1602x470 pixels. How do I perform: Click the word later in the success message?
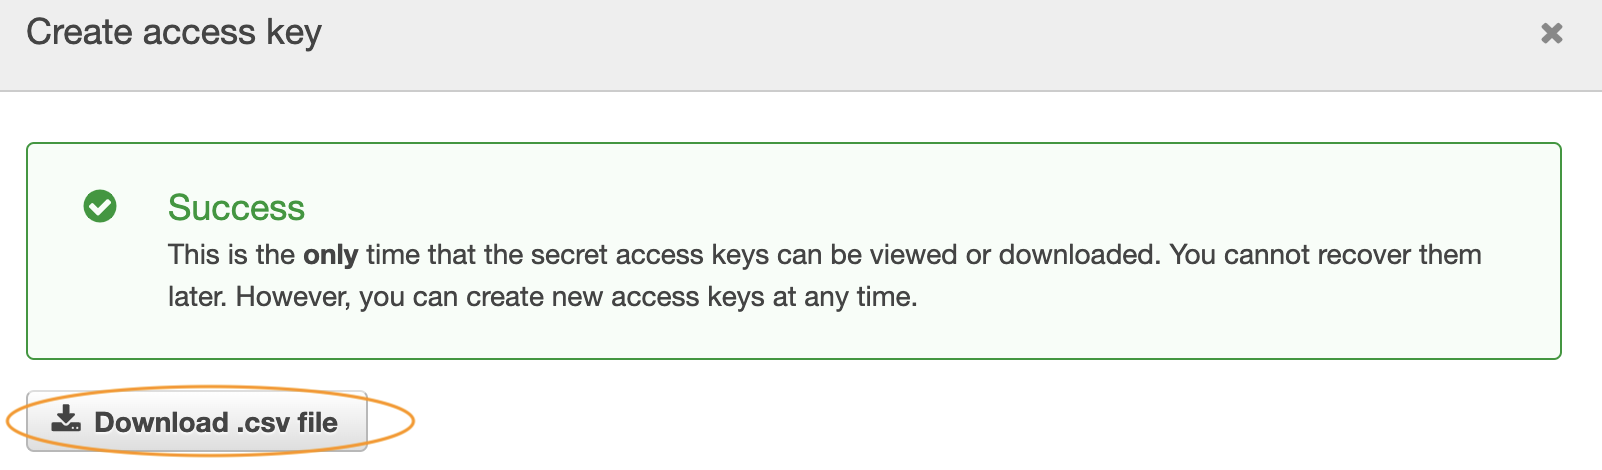(x=198, y=297)
